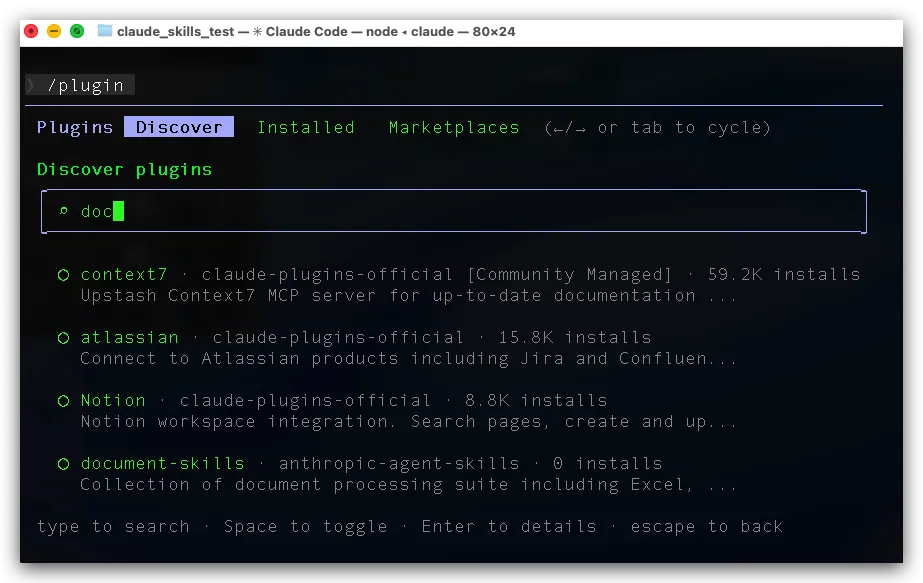Viewport: 923px width, 583px height.
Task: Click inside the plugin search field
Action: tap(450, 211)
